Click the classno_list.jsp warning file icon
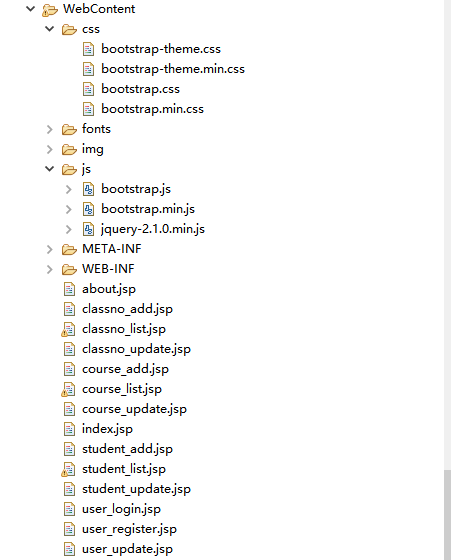 (68, 329)
